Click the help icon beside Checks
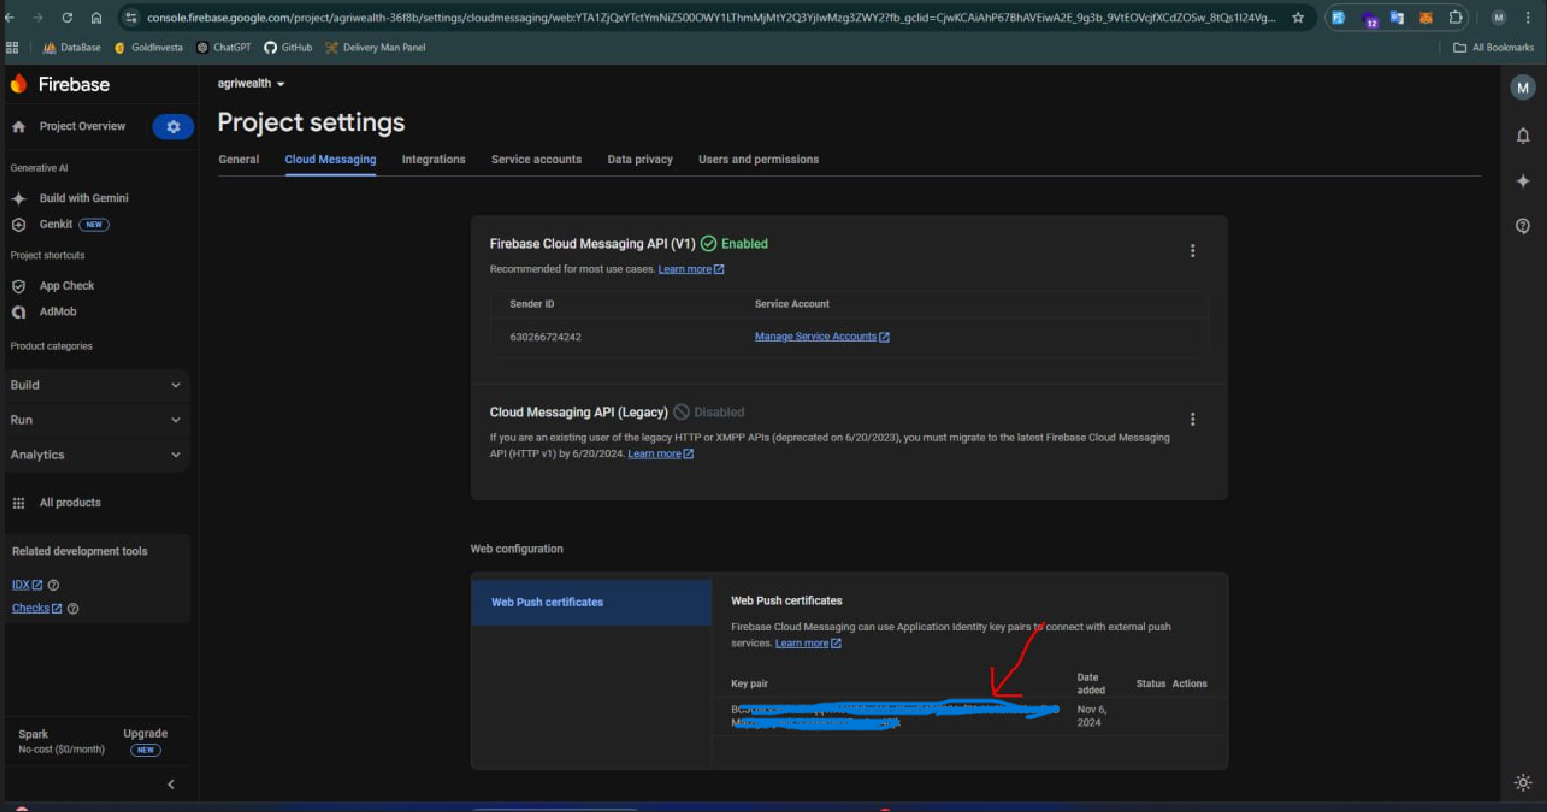 tap(73, 608)
